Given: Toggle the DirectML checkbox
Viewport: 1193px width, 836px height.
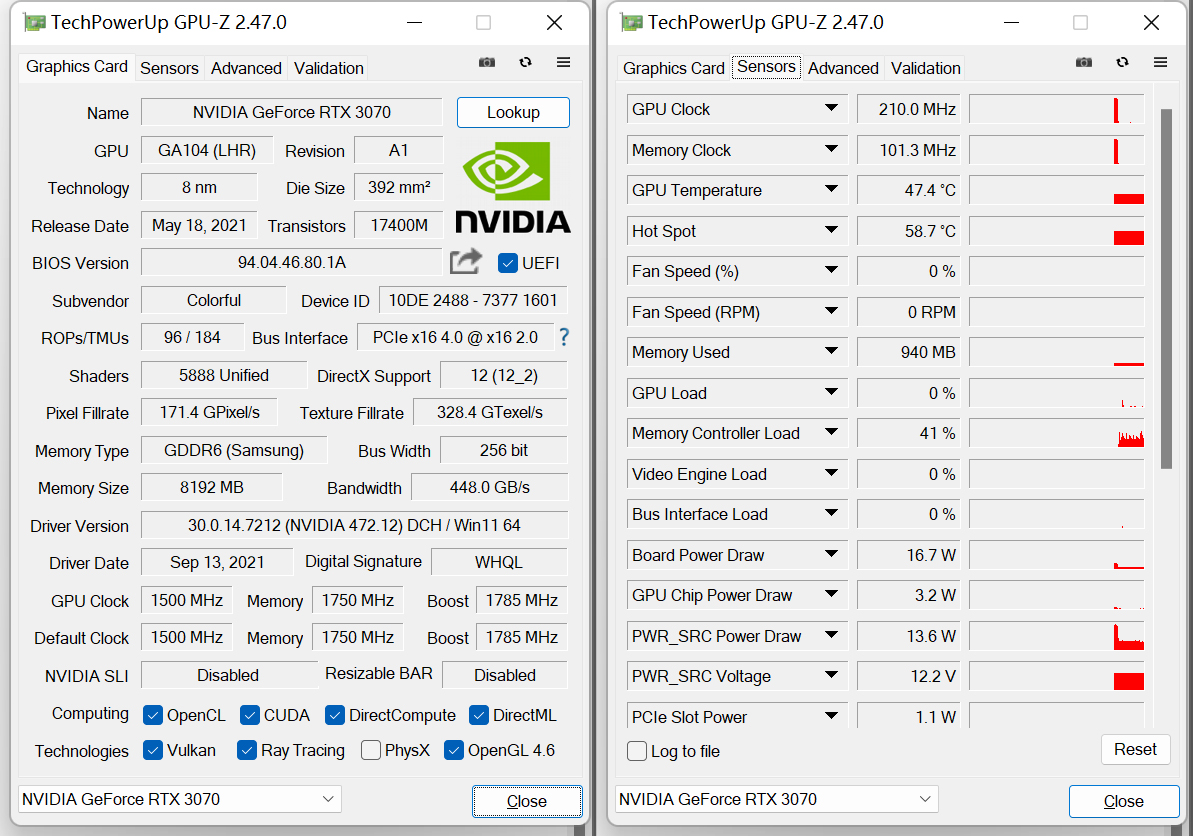Looking at the screenshot, I should point(479,715).
